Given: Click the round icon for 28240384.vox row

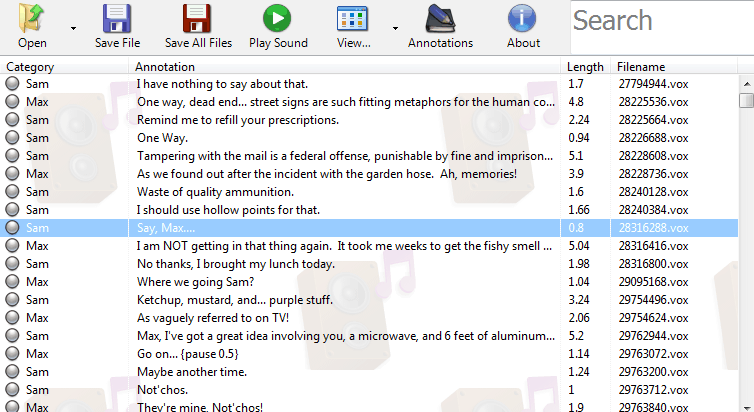Looking at the screenshot, I should click(x=12, y=210).
